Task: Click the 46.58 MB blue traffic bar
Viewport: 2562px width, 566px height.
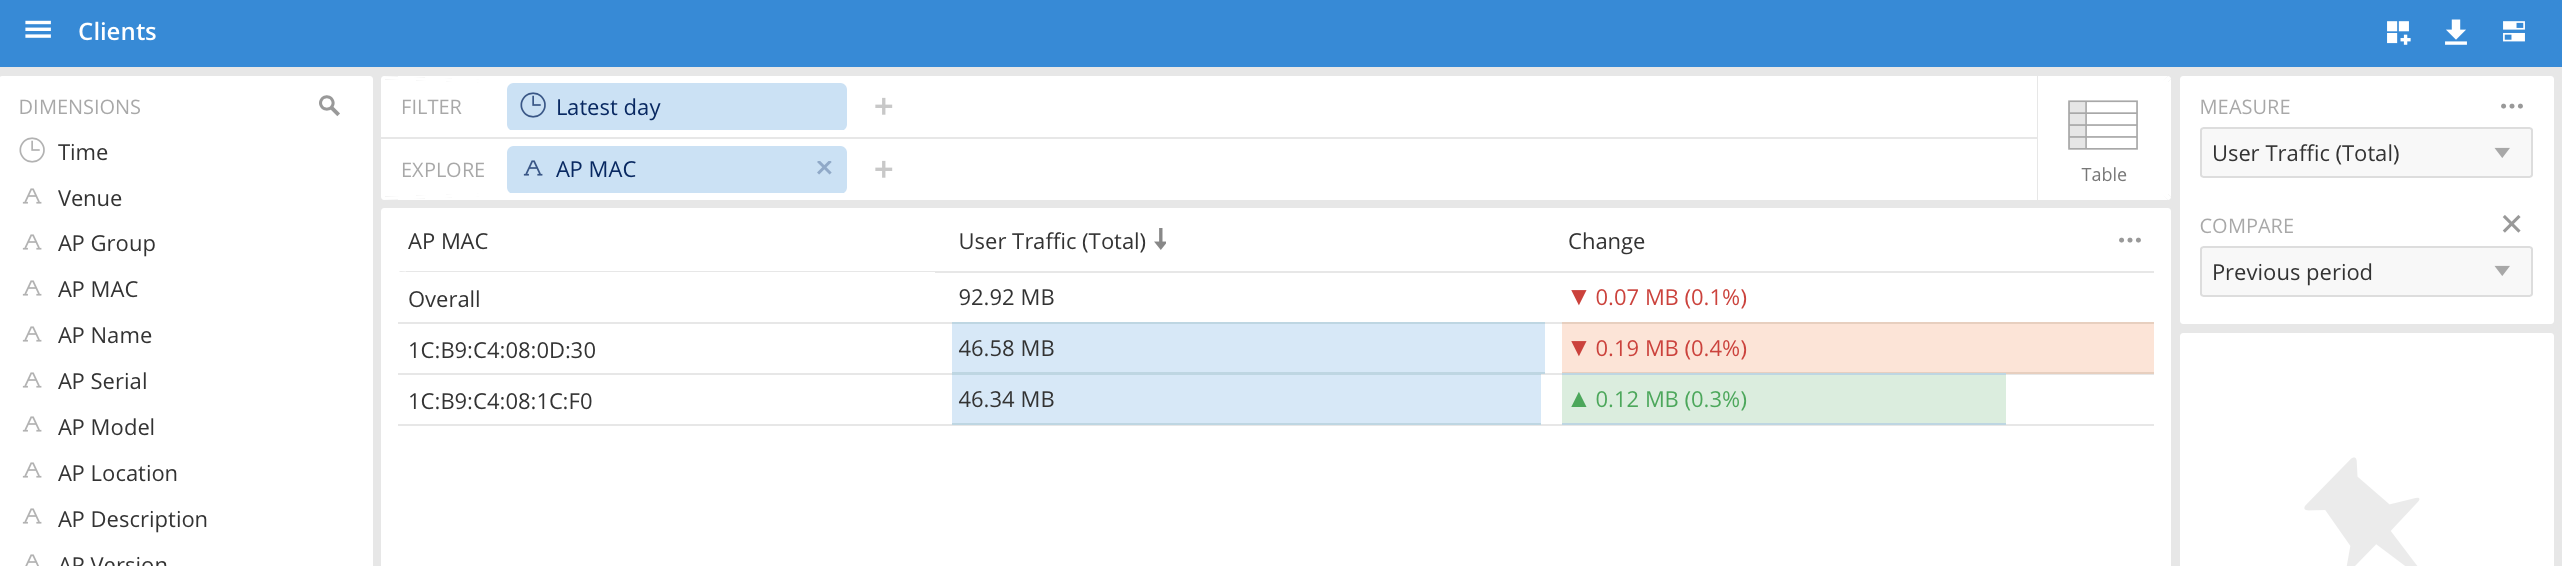Action: pos(1248,348)
